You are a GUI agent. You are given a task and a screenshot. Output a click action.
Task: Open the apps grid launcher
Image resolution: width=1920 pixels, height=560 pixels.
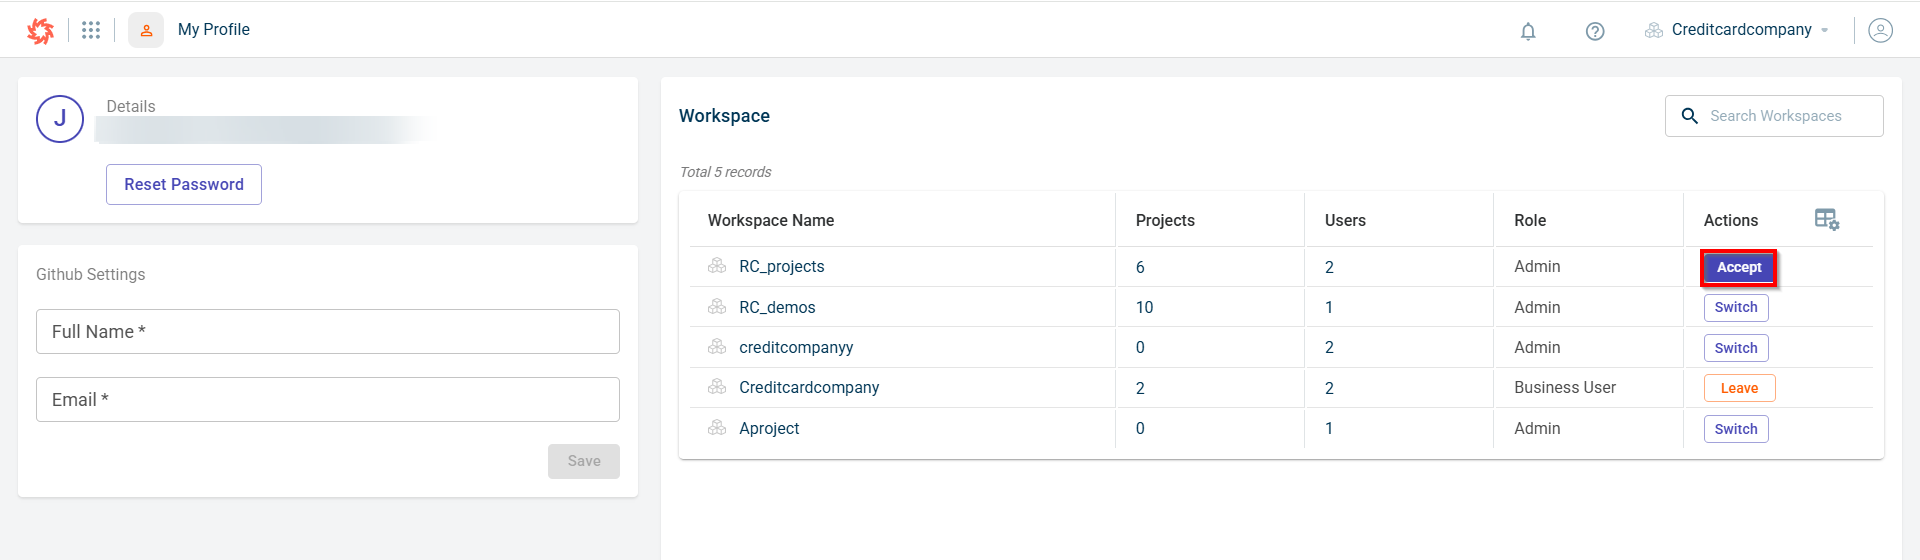click(91, 30)
